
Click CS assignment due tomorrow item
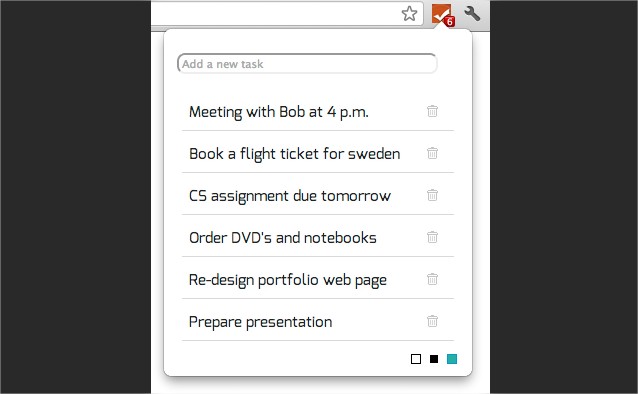tap(290, 196)
